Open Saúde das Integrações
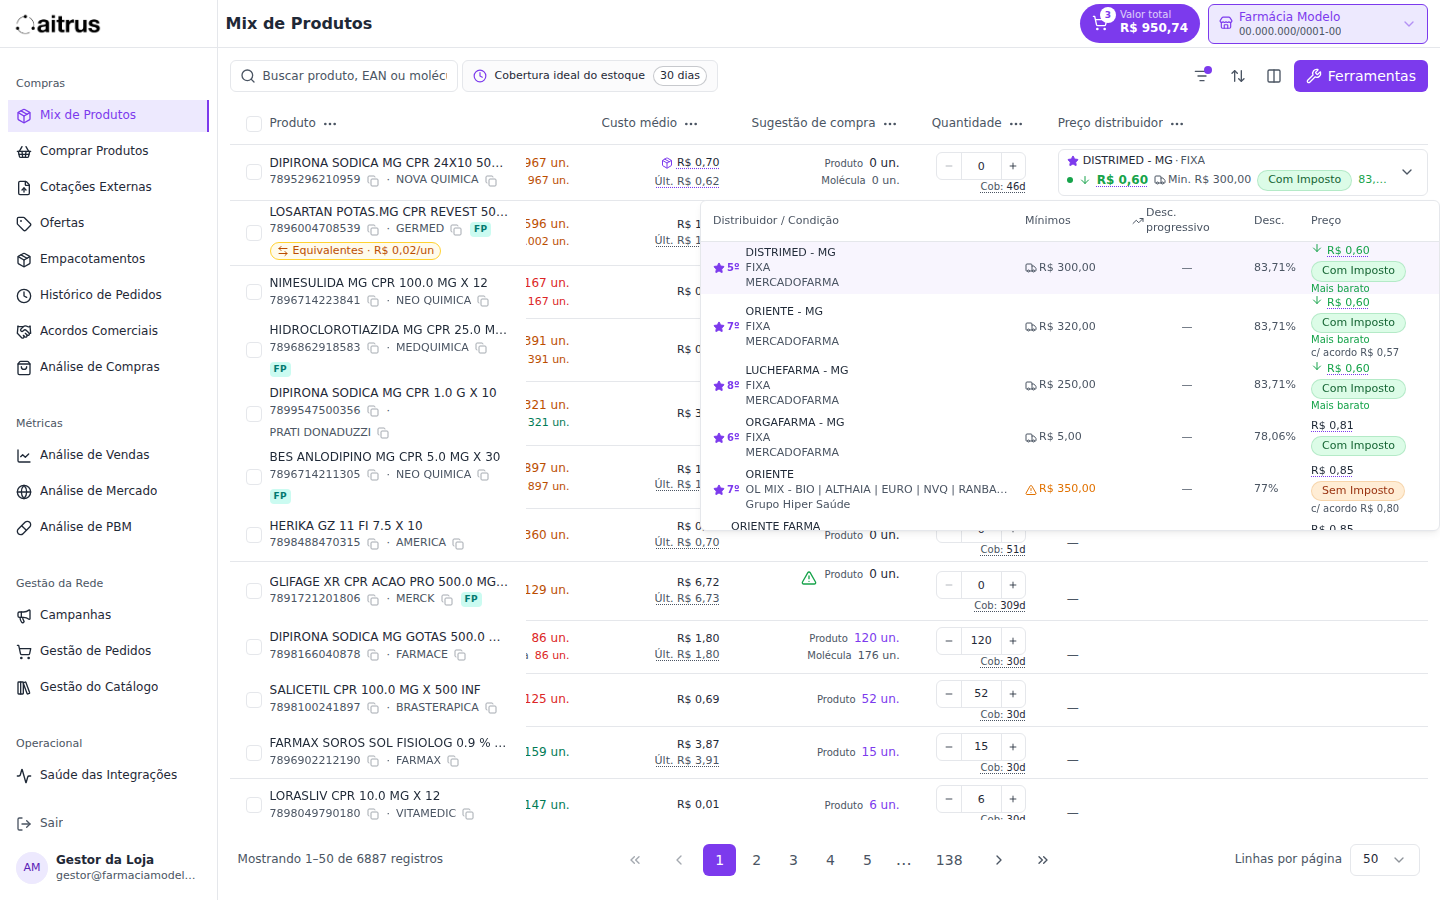Image resolution: width=1440 pixels, height=900 pixels. point(108,775)
